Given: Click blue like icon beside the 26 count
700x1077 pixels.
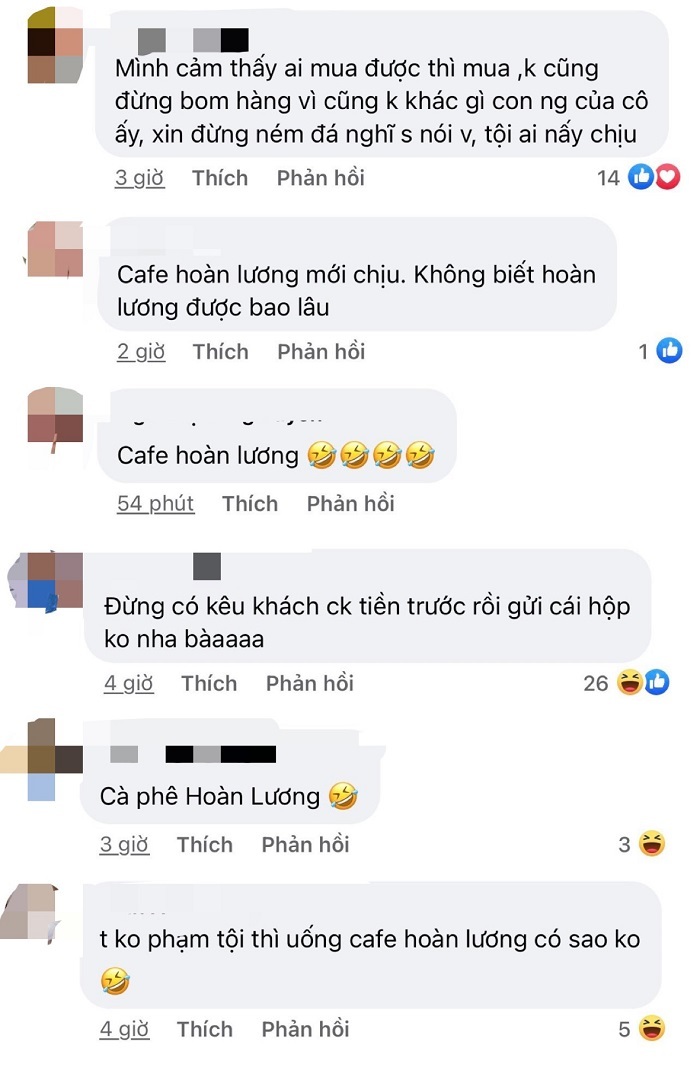Looking at the screenshot, I should coord(657,682).
